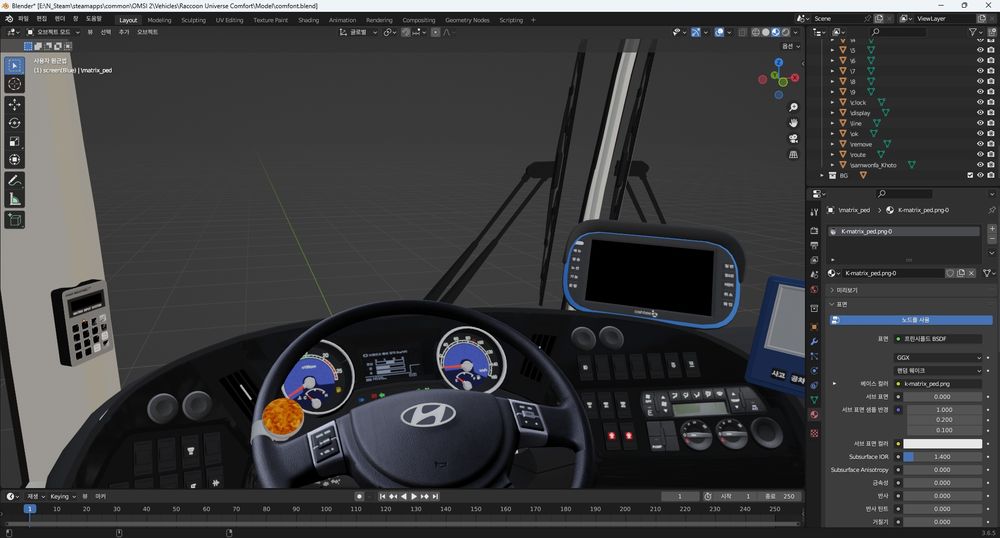Viewport: 1000px width, 538px height.
Task: Open the View Layer properties tab
Action: tap(814, 260)
